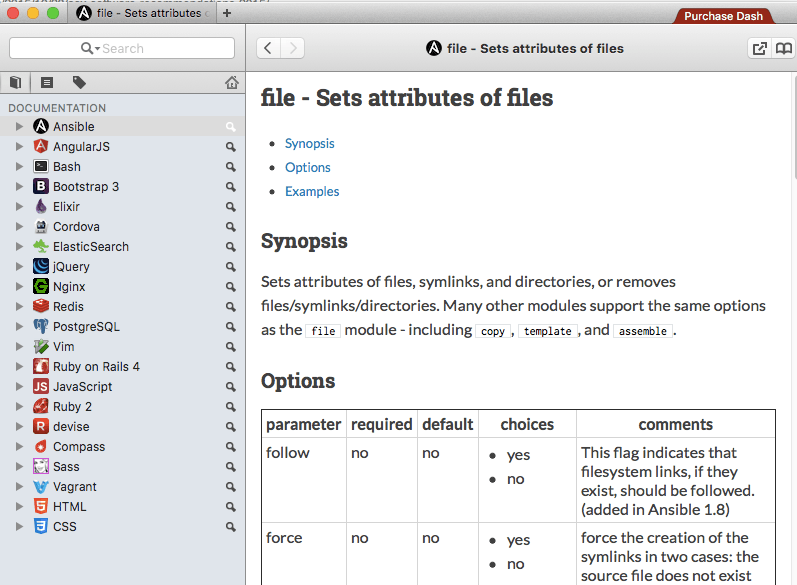797x585 pixels.
Task: Search within the ElasticSearch docset
Action: coord(231,247)
